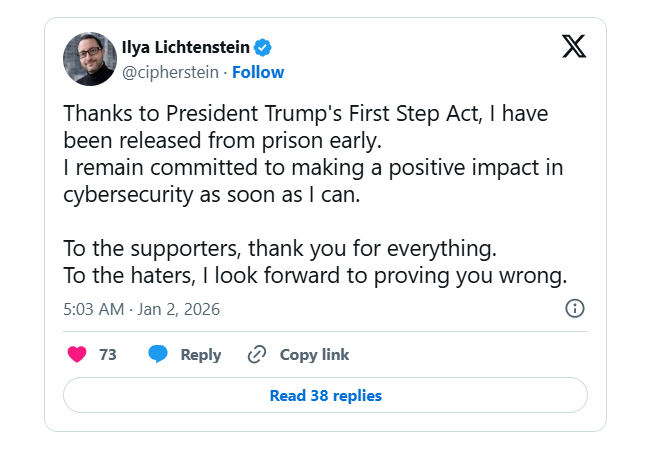Screen dimensions: 655x461
Task: Like the tweet with heart icon
Action: tap(77, 354)
